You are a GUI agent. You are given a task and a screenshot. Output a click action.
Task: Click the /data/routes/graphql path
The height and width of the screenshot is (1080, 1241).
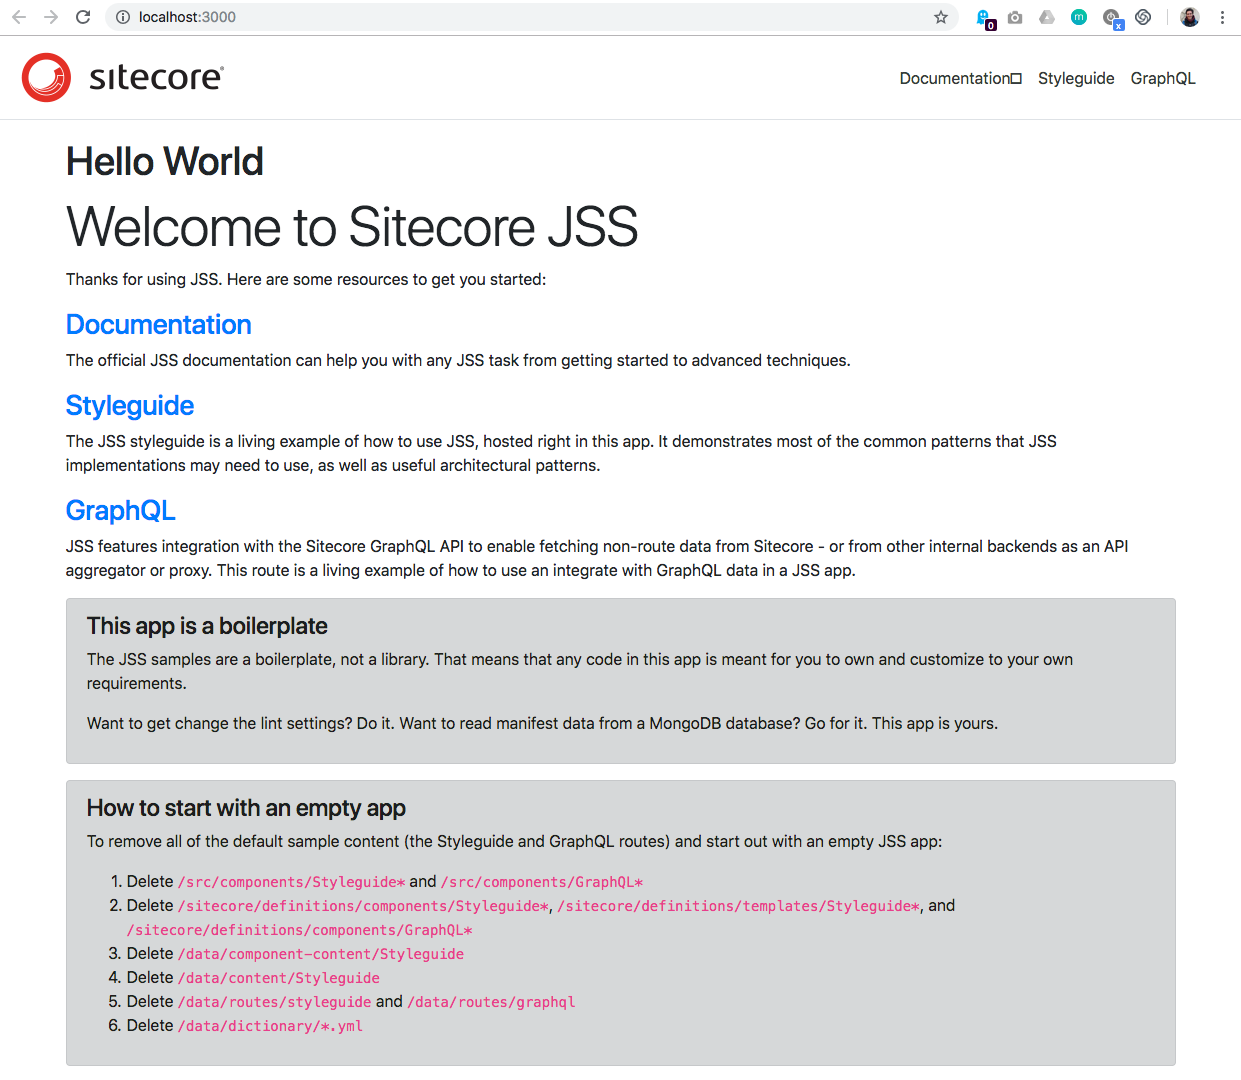click(491, 1002)
